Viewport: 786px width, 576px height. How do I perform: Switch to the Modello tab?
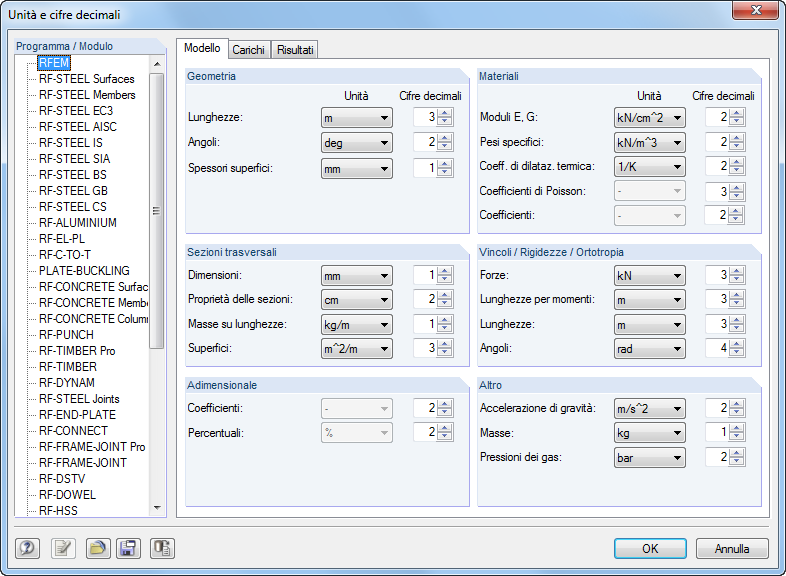(x=202, y=48)
